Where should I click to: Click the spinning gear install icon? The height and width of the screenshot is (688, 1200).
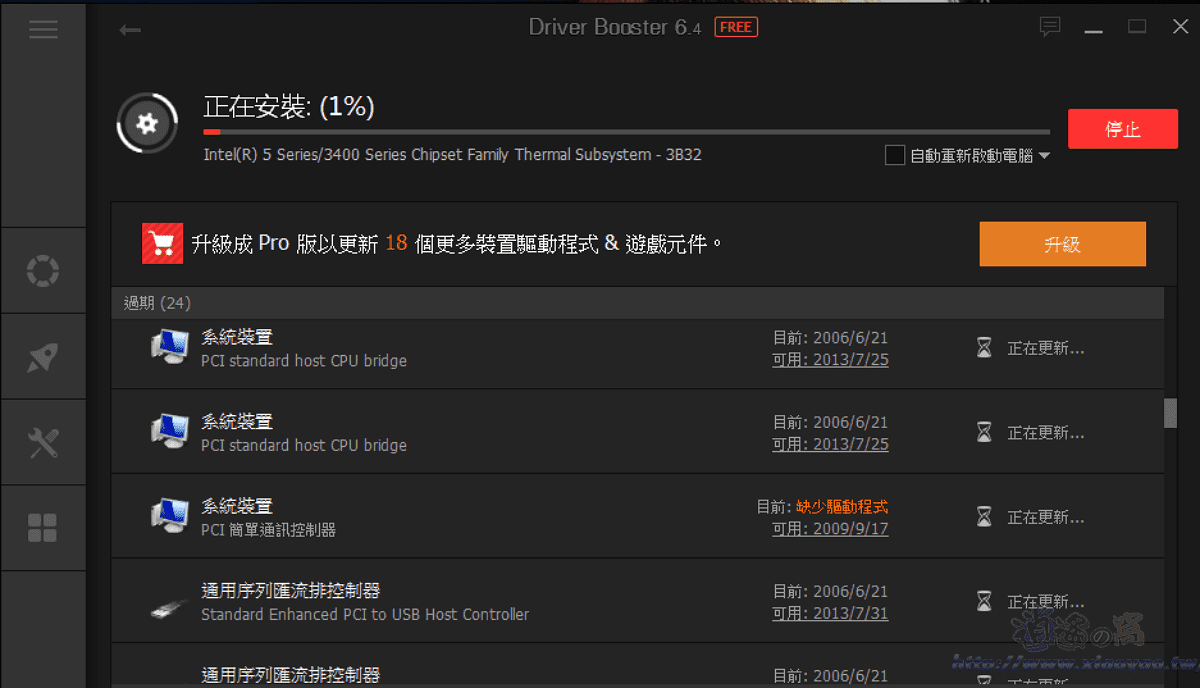pyautogui.click(x=147, y=124)
